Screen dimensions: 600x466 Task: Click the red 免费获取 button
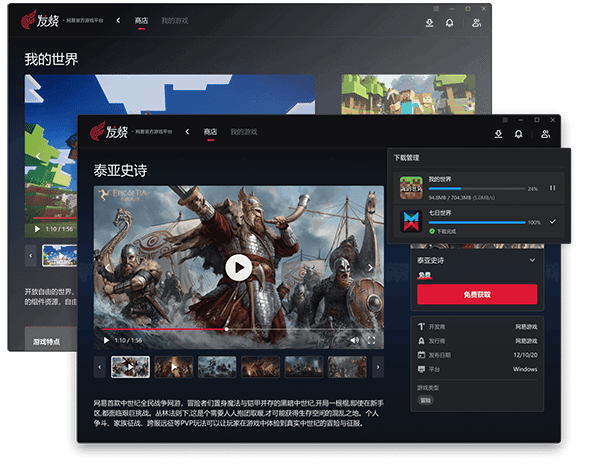[476, 294]
